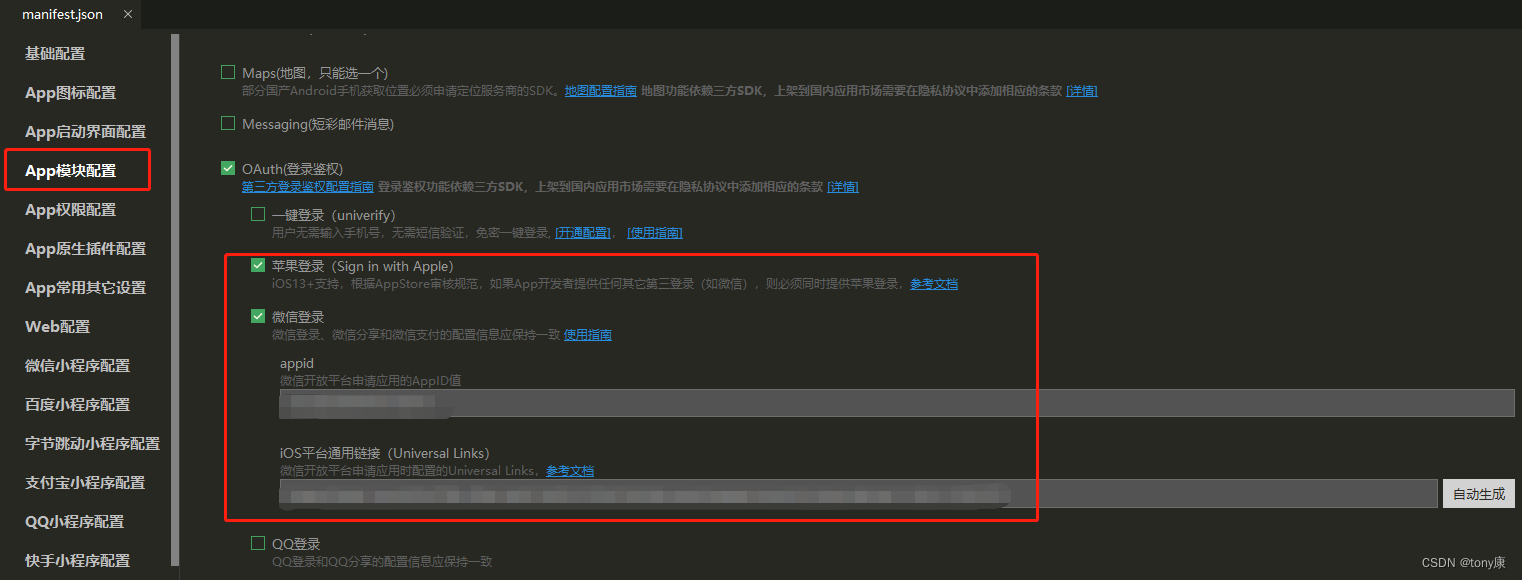Uncheck the 微信登录 option

(x=258, y=316)
